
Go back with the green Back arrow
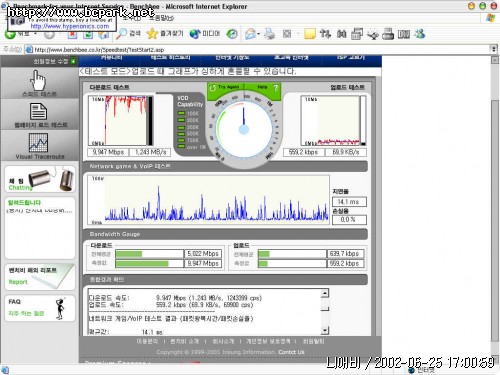(10, 34)
